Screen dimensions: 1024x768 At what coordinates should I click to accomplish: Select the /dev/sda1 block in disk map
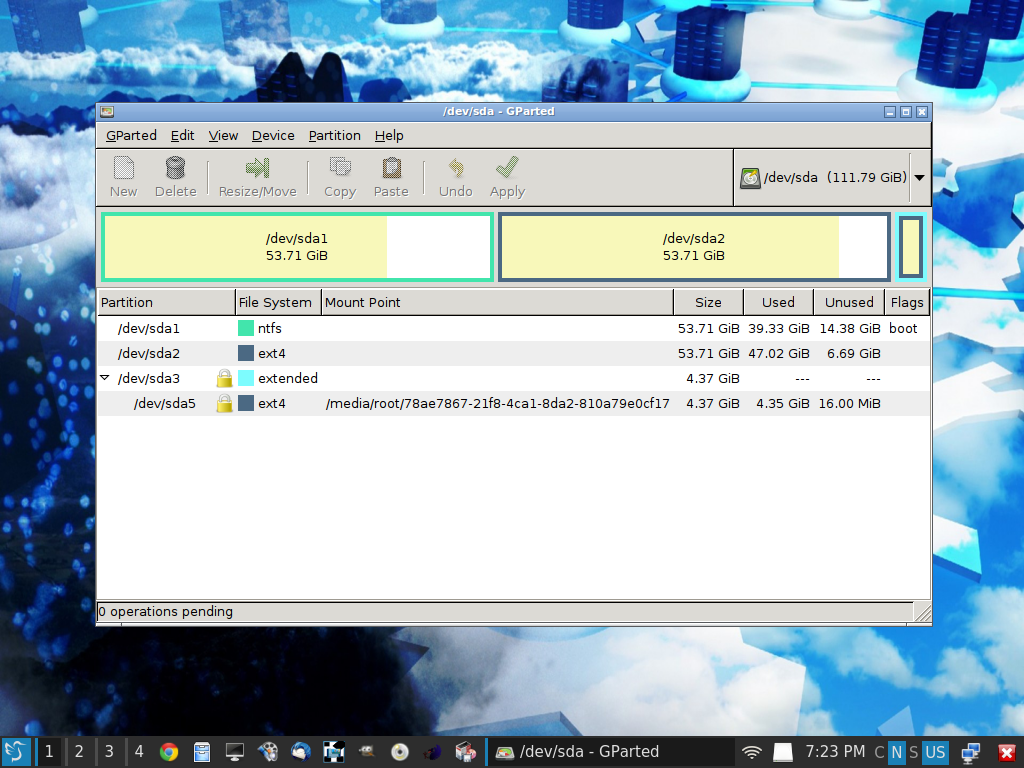297,247
